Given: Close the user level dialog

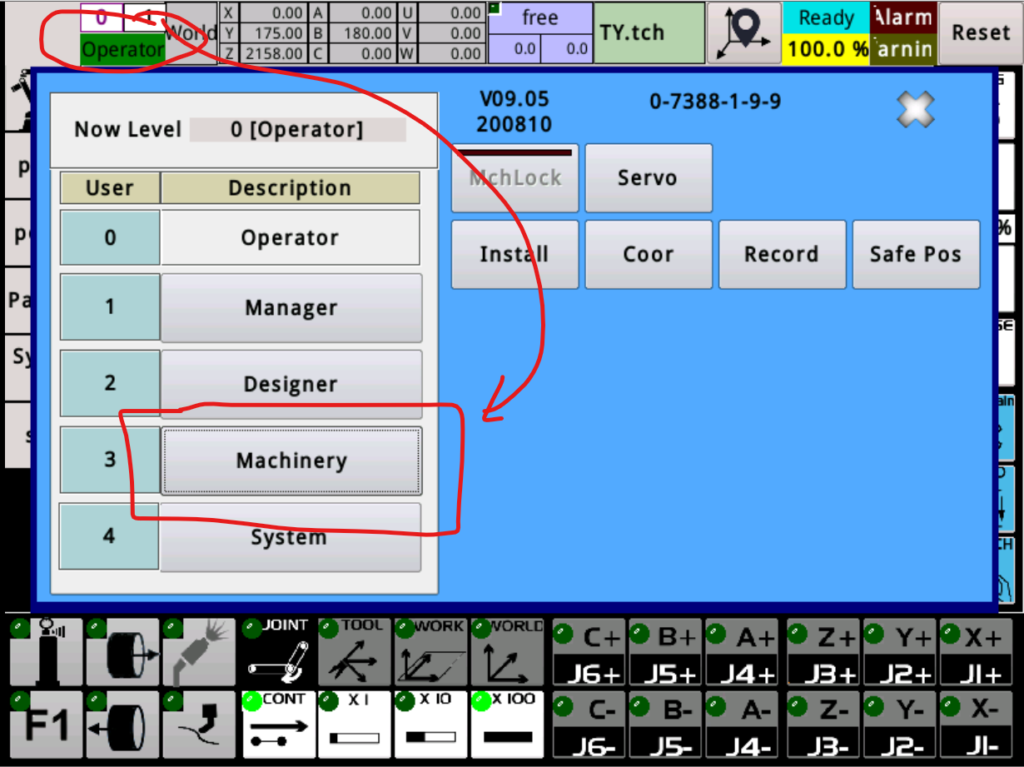Looking at the screenshot, I should pyautogui.click(x=915, y=109).
